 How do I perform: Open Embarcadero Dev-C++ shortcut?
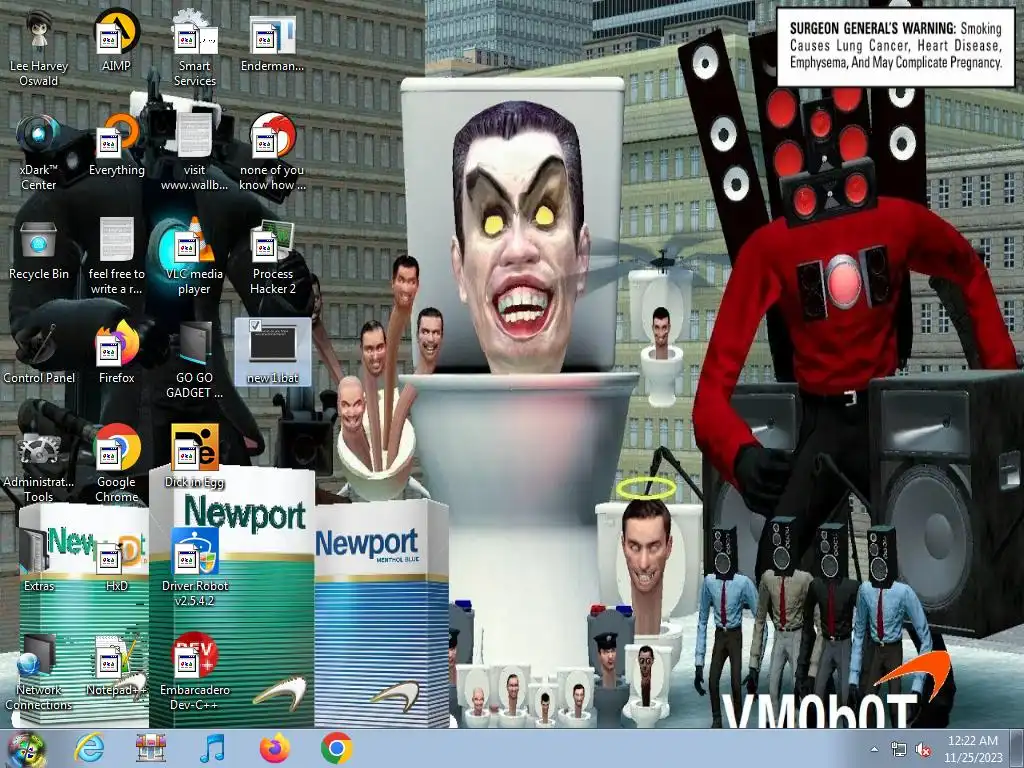coord(194,672)
